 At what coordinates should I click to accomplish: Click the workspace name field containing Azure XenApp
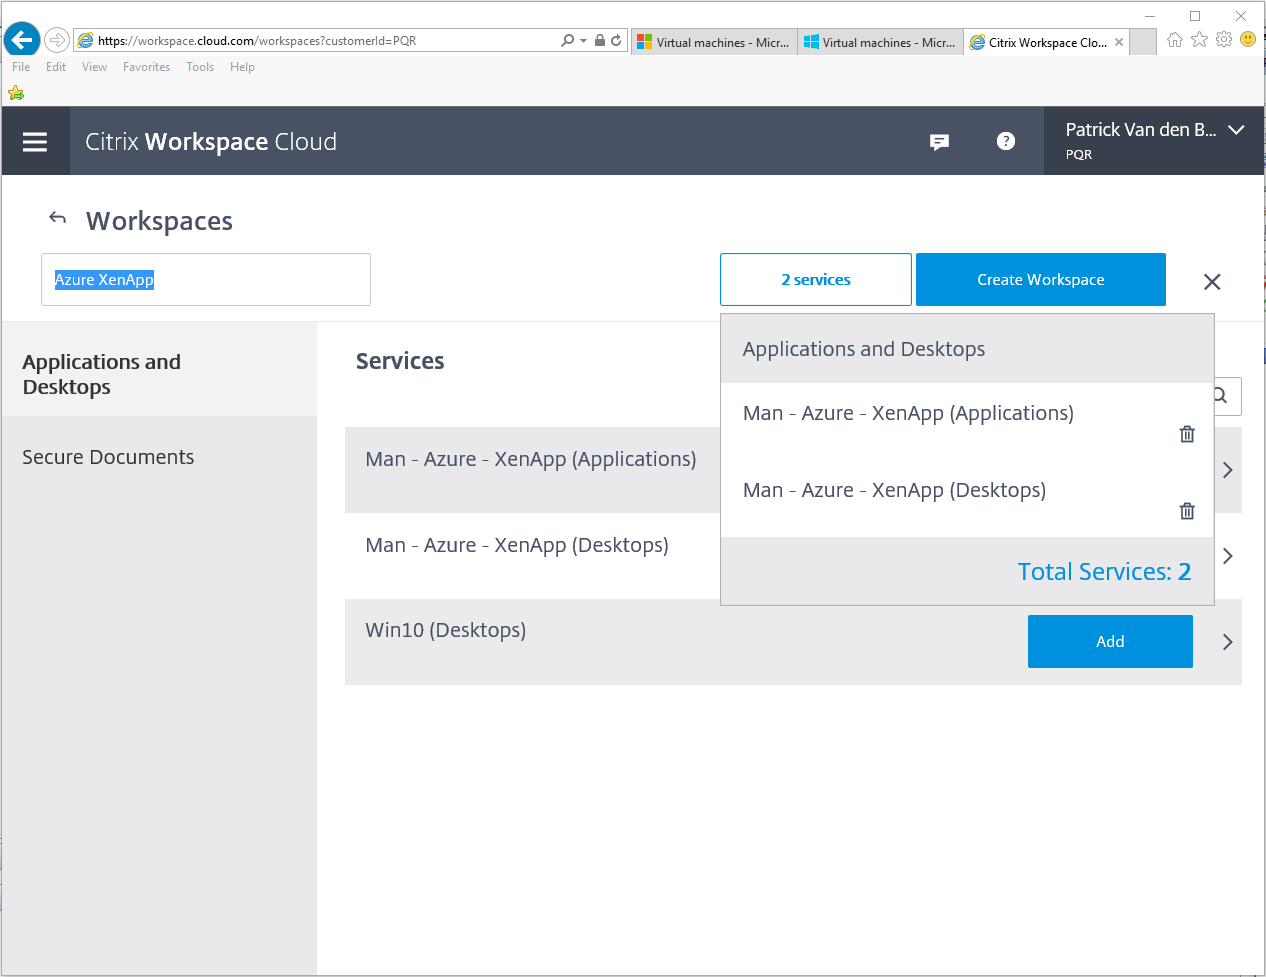coord(206,279)
